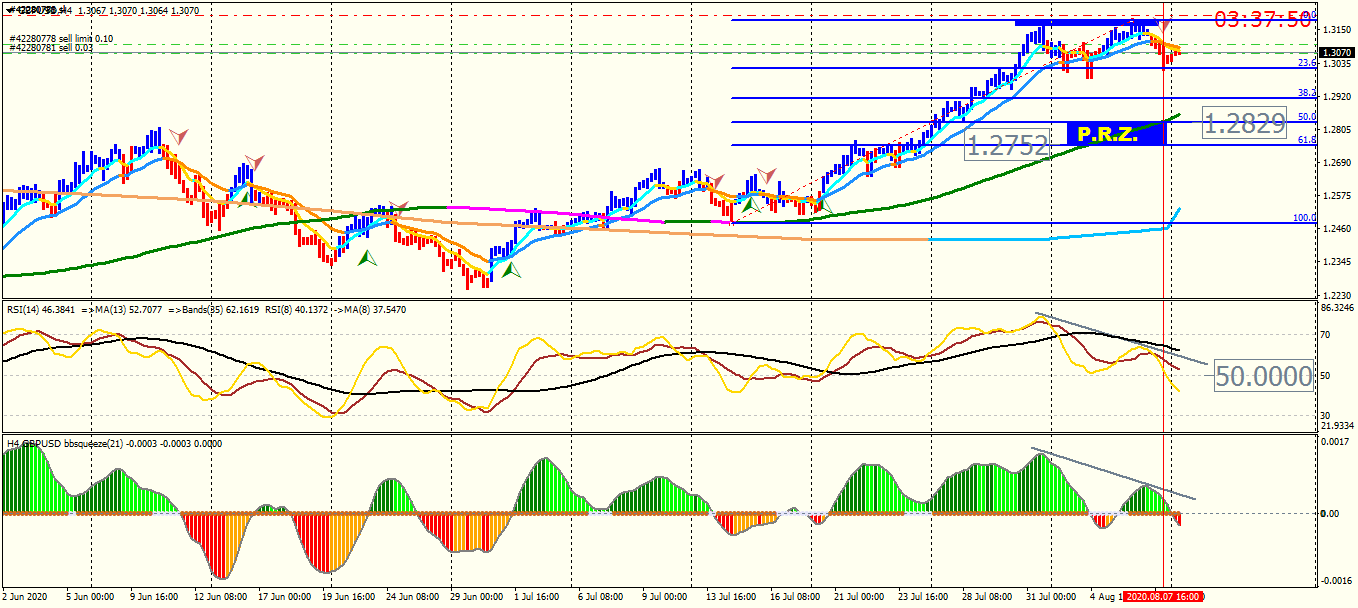Click the '19 Jun 16:00' time axis label

tap(348, 596)
